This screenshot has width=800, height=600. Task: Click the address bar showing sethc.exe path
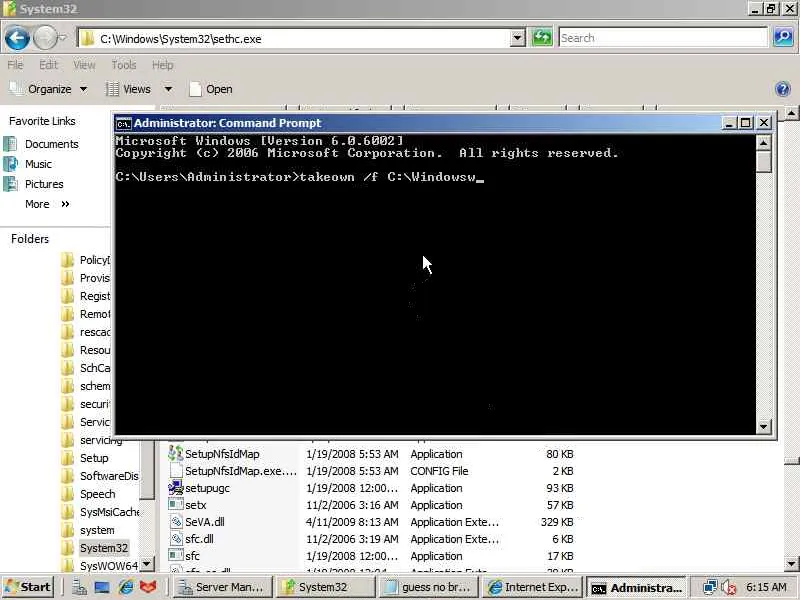click(294, 39)
